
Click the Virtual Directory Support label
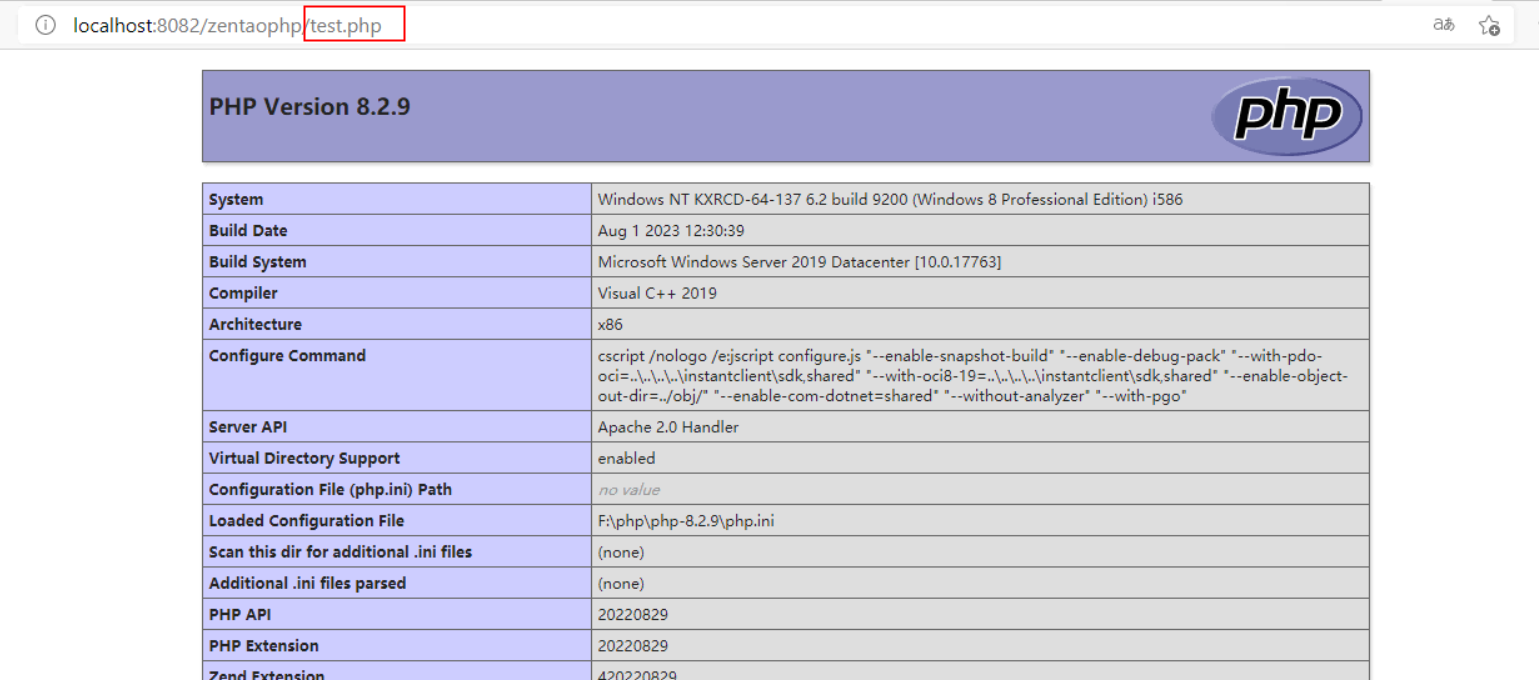coord(304,458)
